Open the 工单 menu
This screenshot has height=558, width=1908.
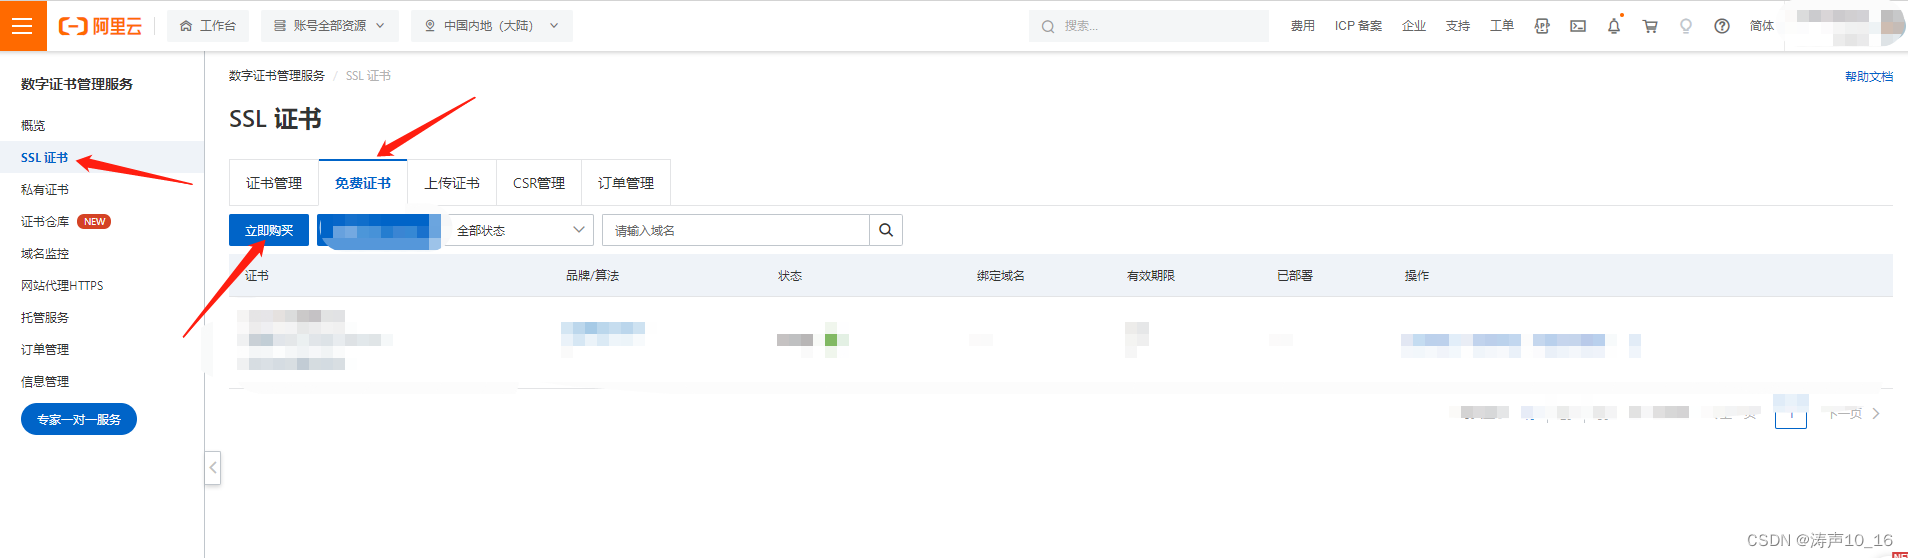(1502, 26)
